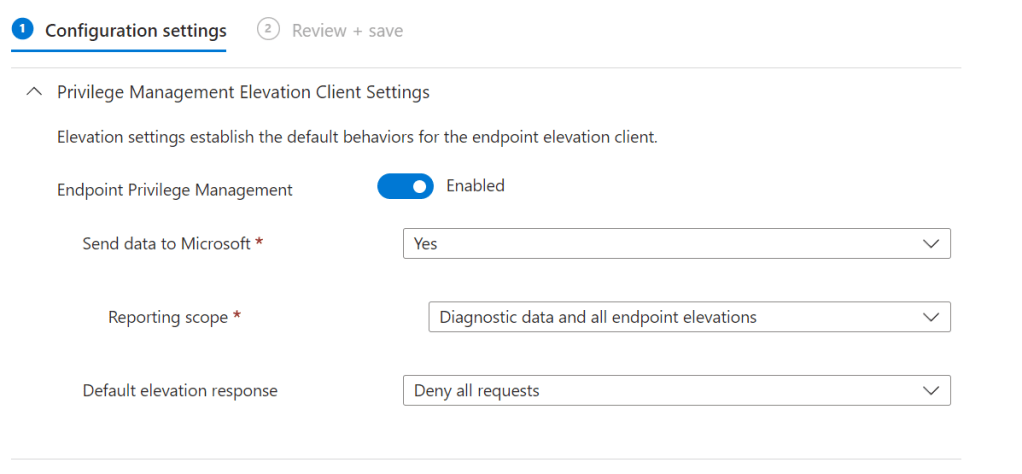
Task: Open the Review + save tab
Action: [x=347, y=31]
